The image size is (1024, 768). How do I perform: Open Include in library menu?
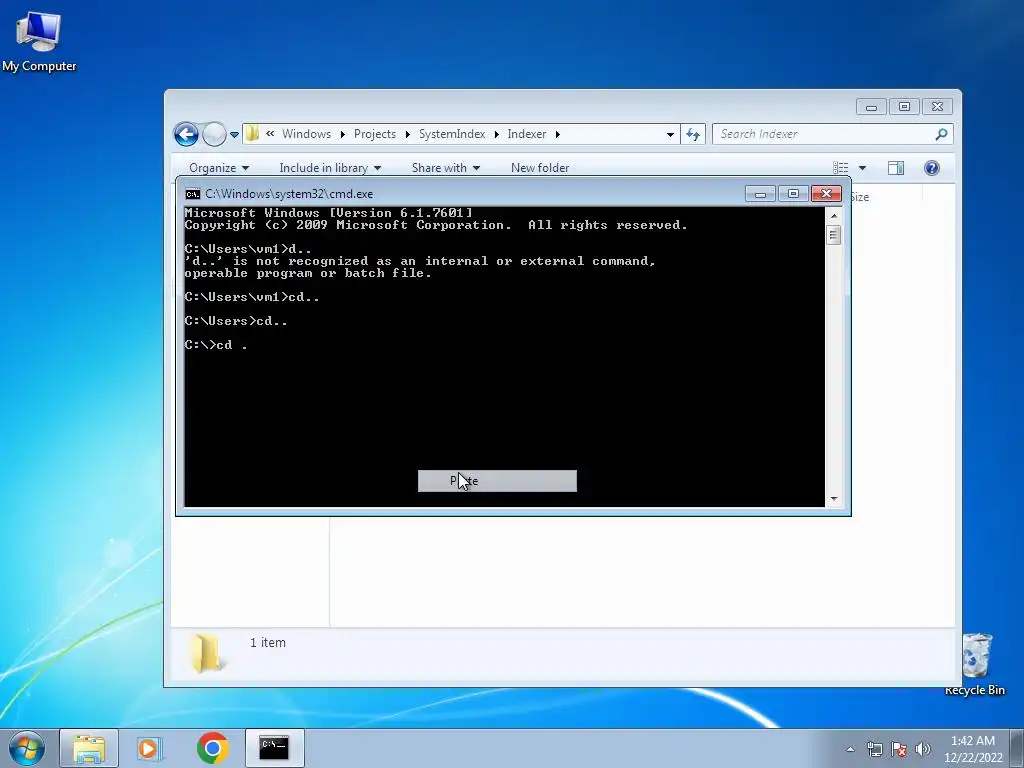tap(330, 168)
